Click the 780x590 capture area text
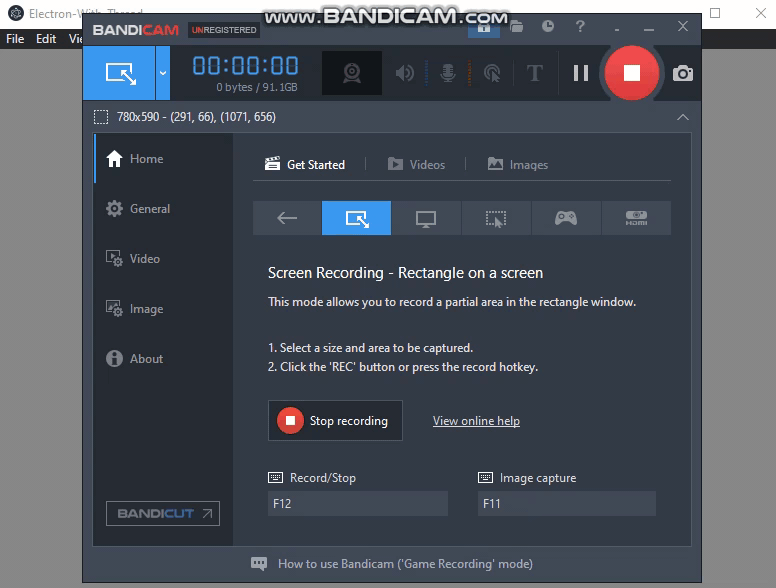This screenshot has width=776, height=588. coord(196,117)
